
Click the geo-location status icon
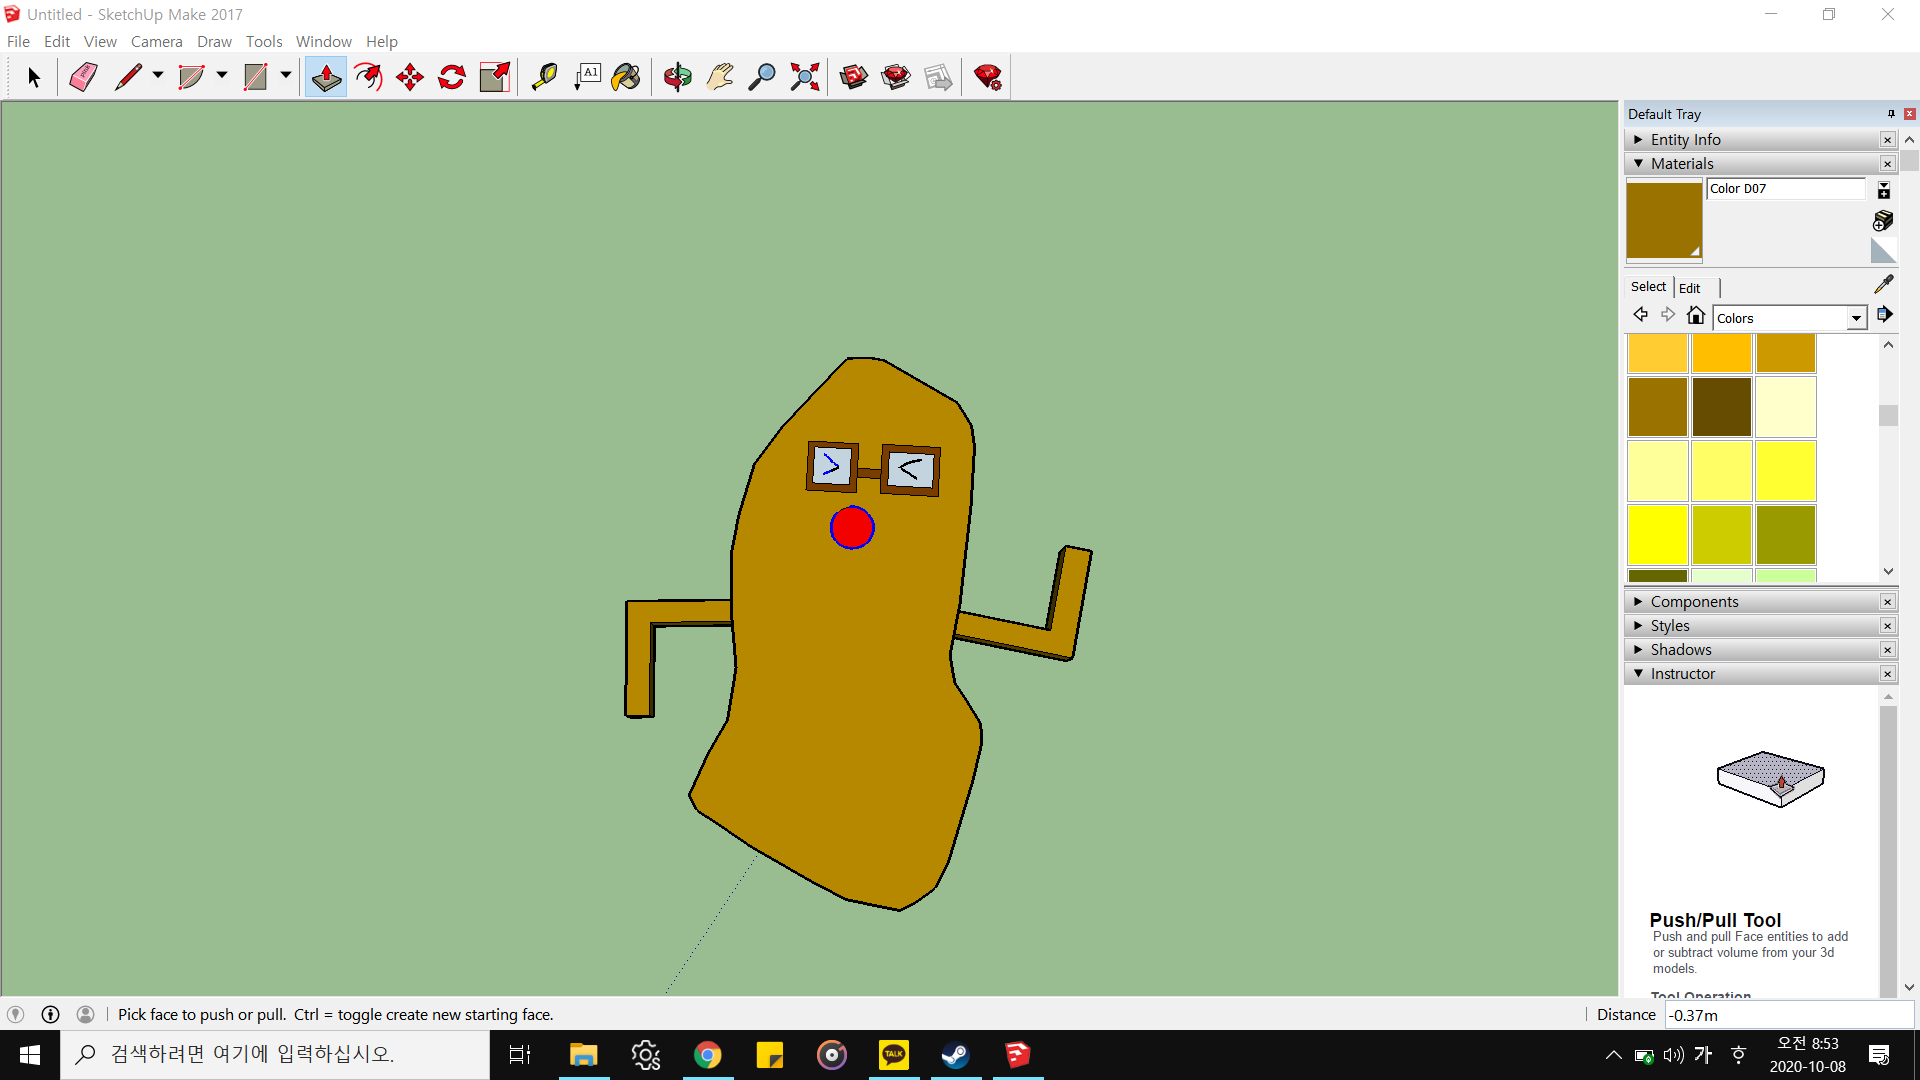(x=15, y=1014)
